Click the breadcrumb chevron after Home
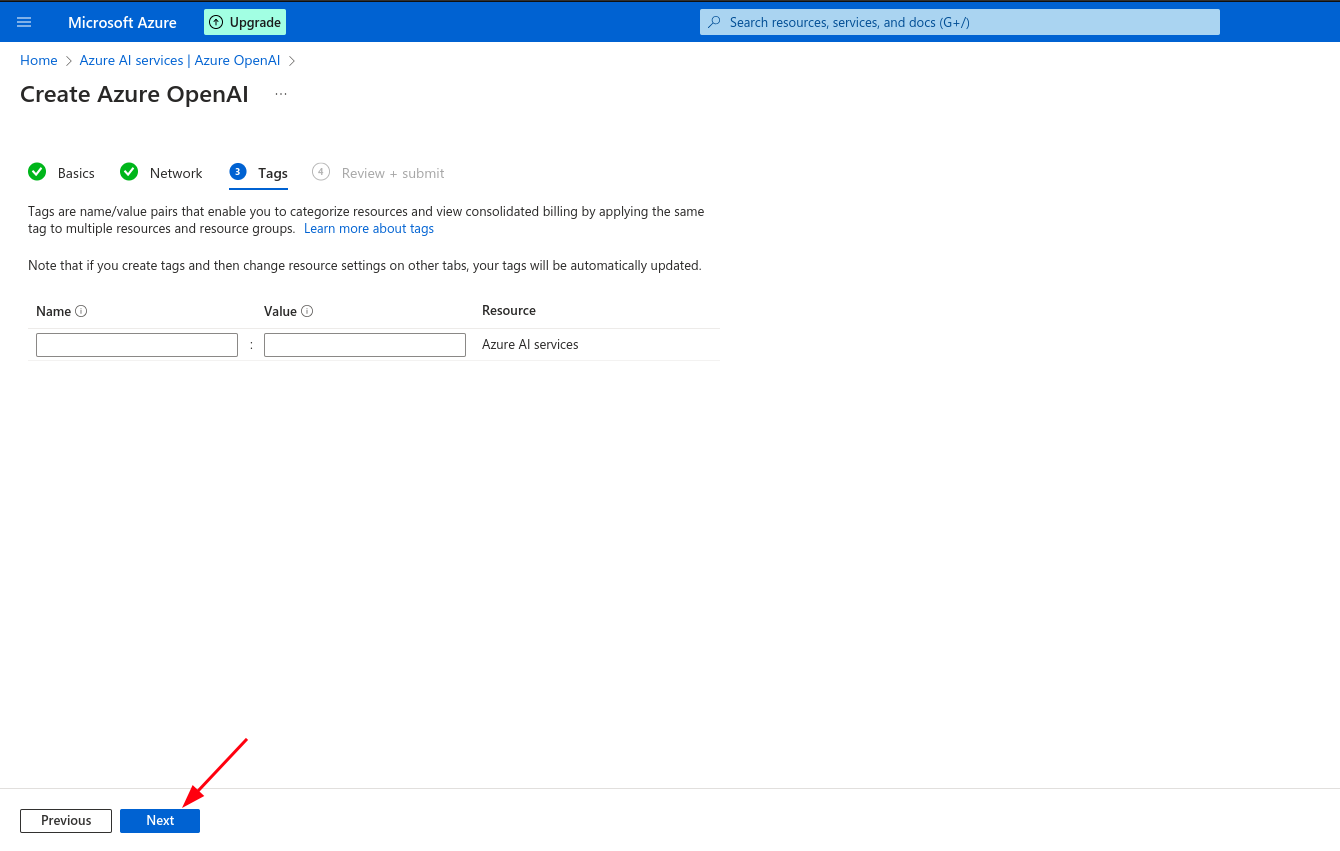This screenshot has height=851, width=1340. (x=69, y=61)
